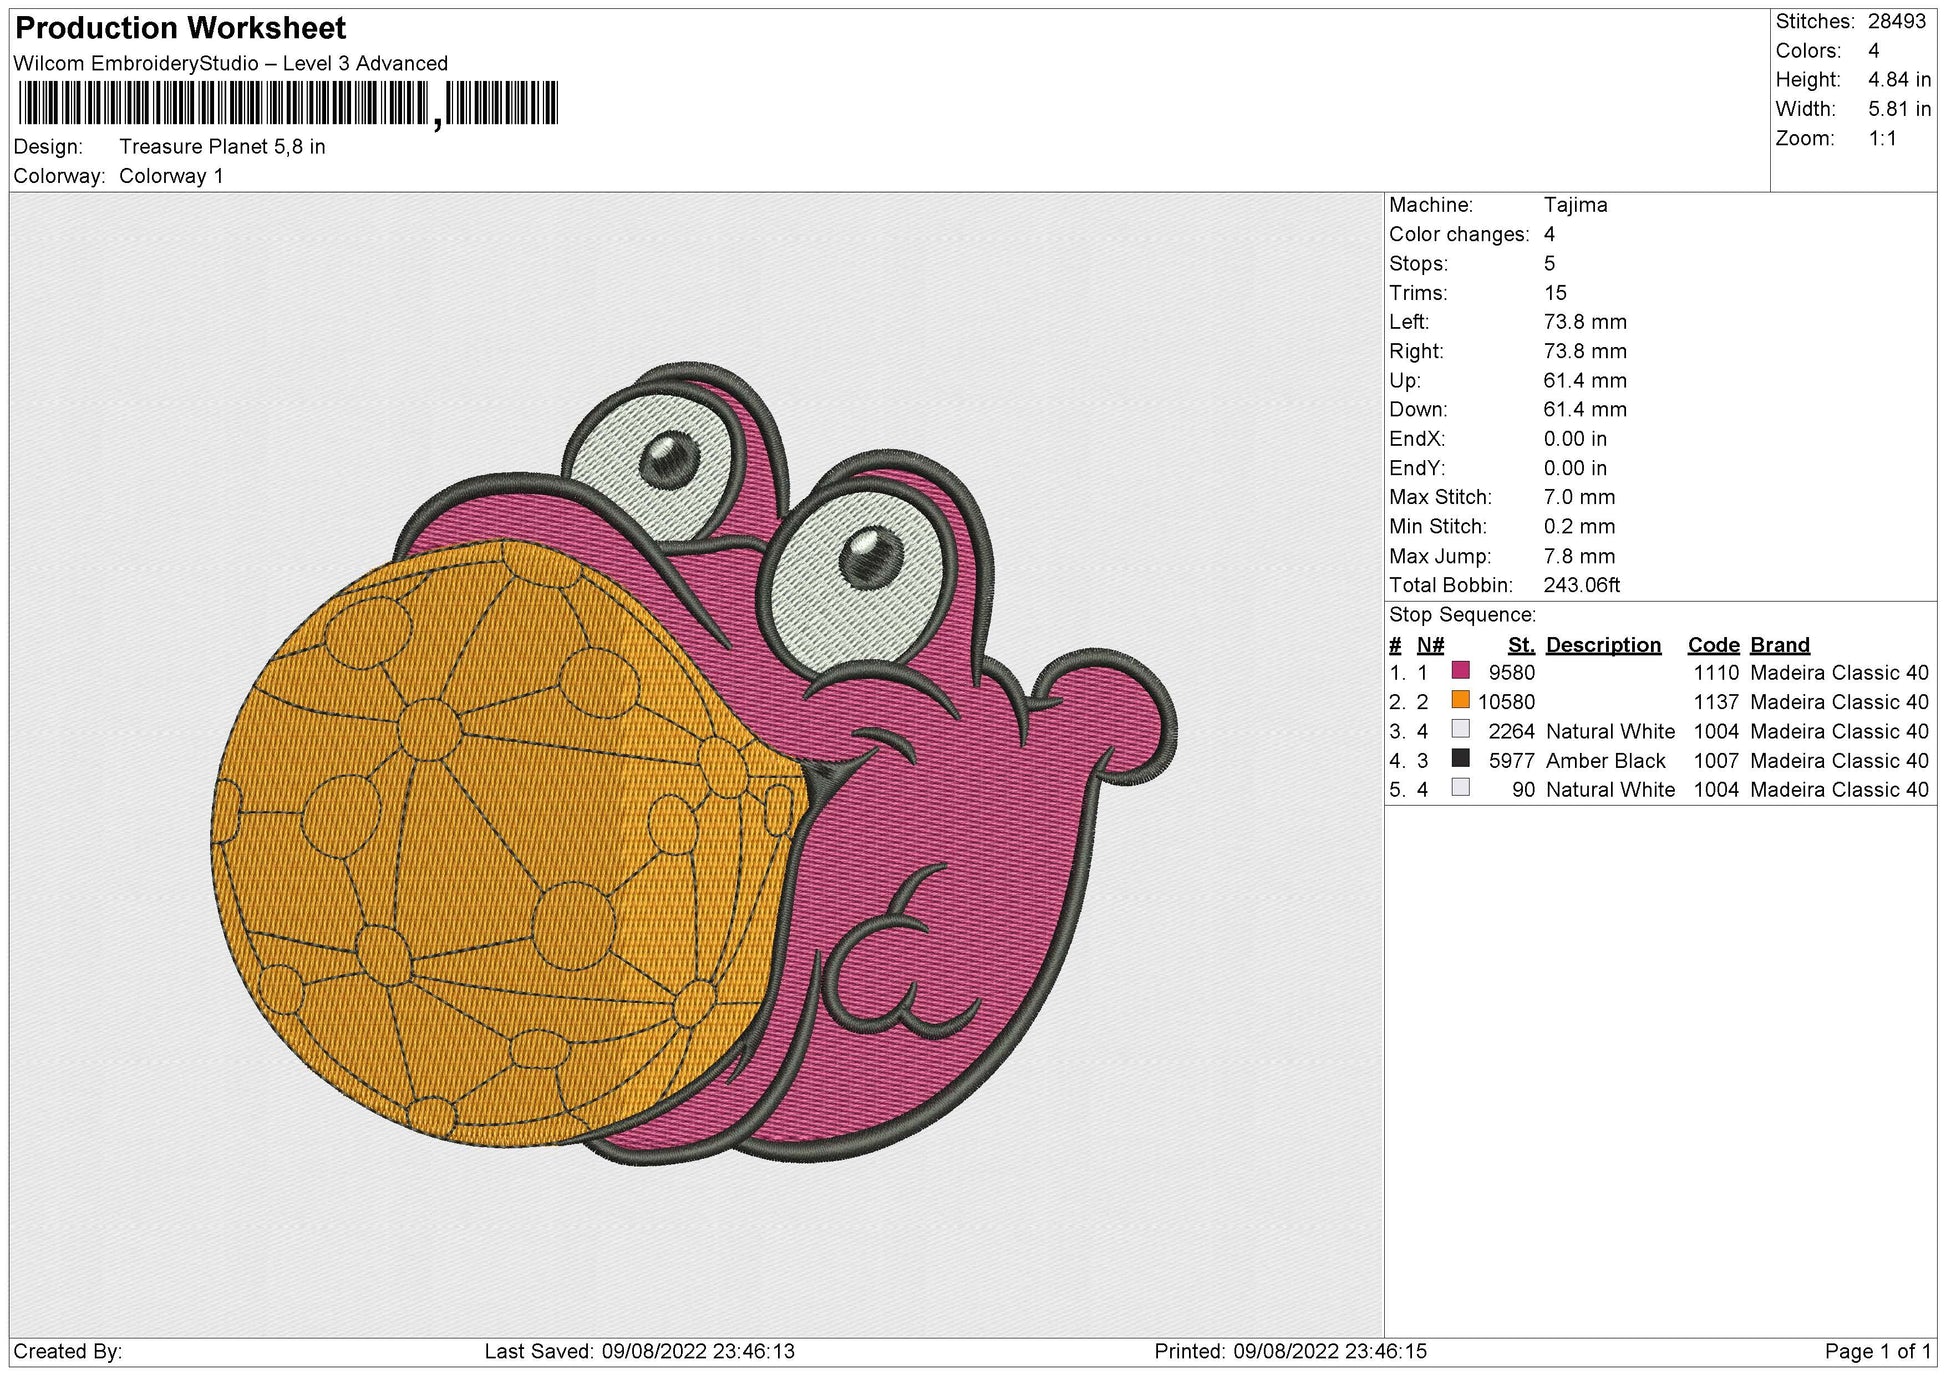Click the 'Production Worksheet' title
The height and width of the screenshot is (1375, 1946).
point(181,28)
